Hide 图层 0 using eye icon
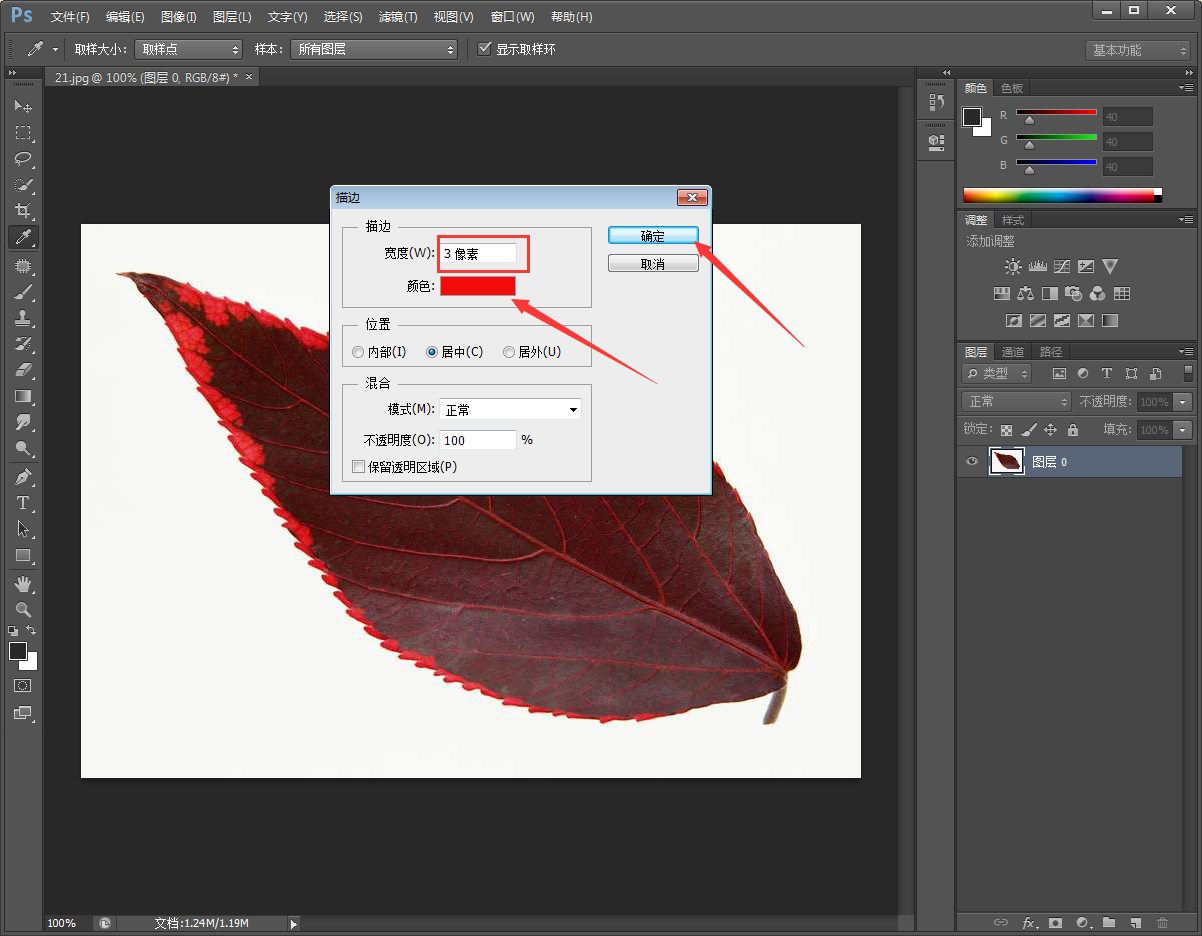 (x=971, y=461)
